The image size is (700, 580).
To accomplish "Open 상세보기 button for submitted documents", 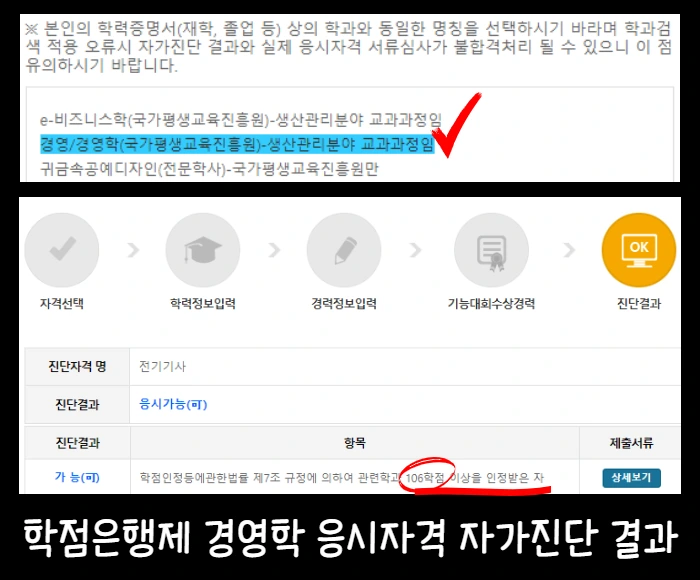I will point(631,478).
